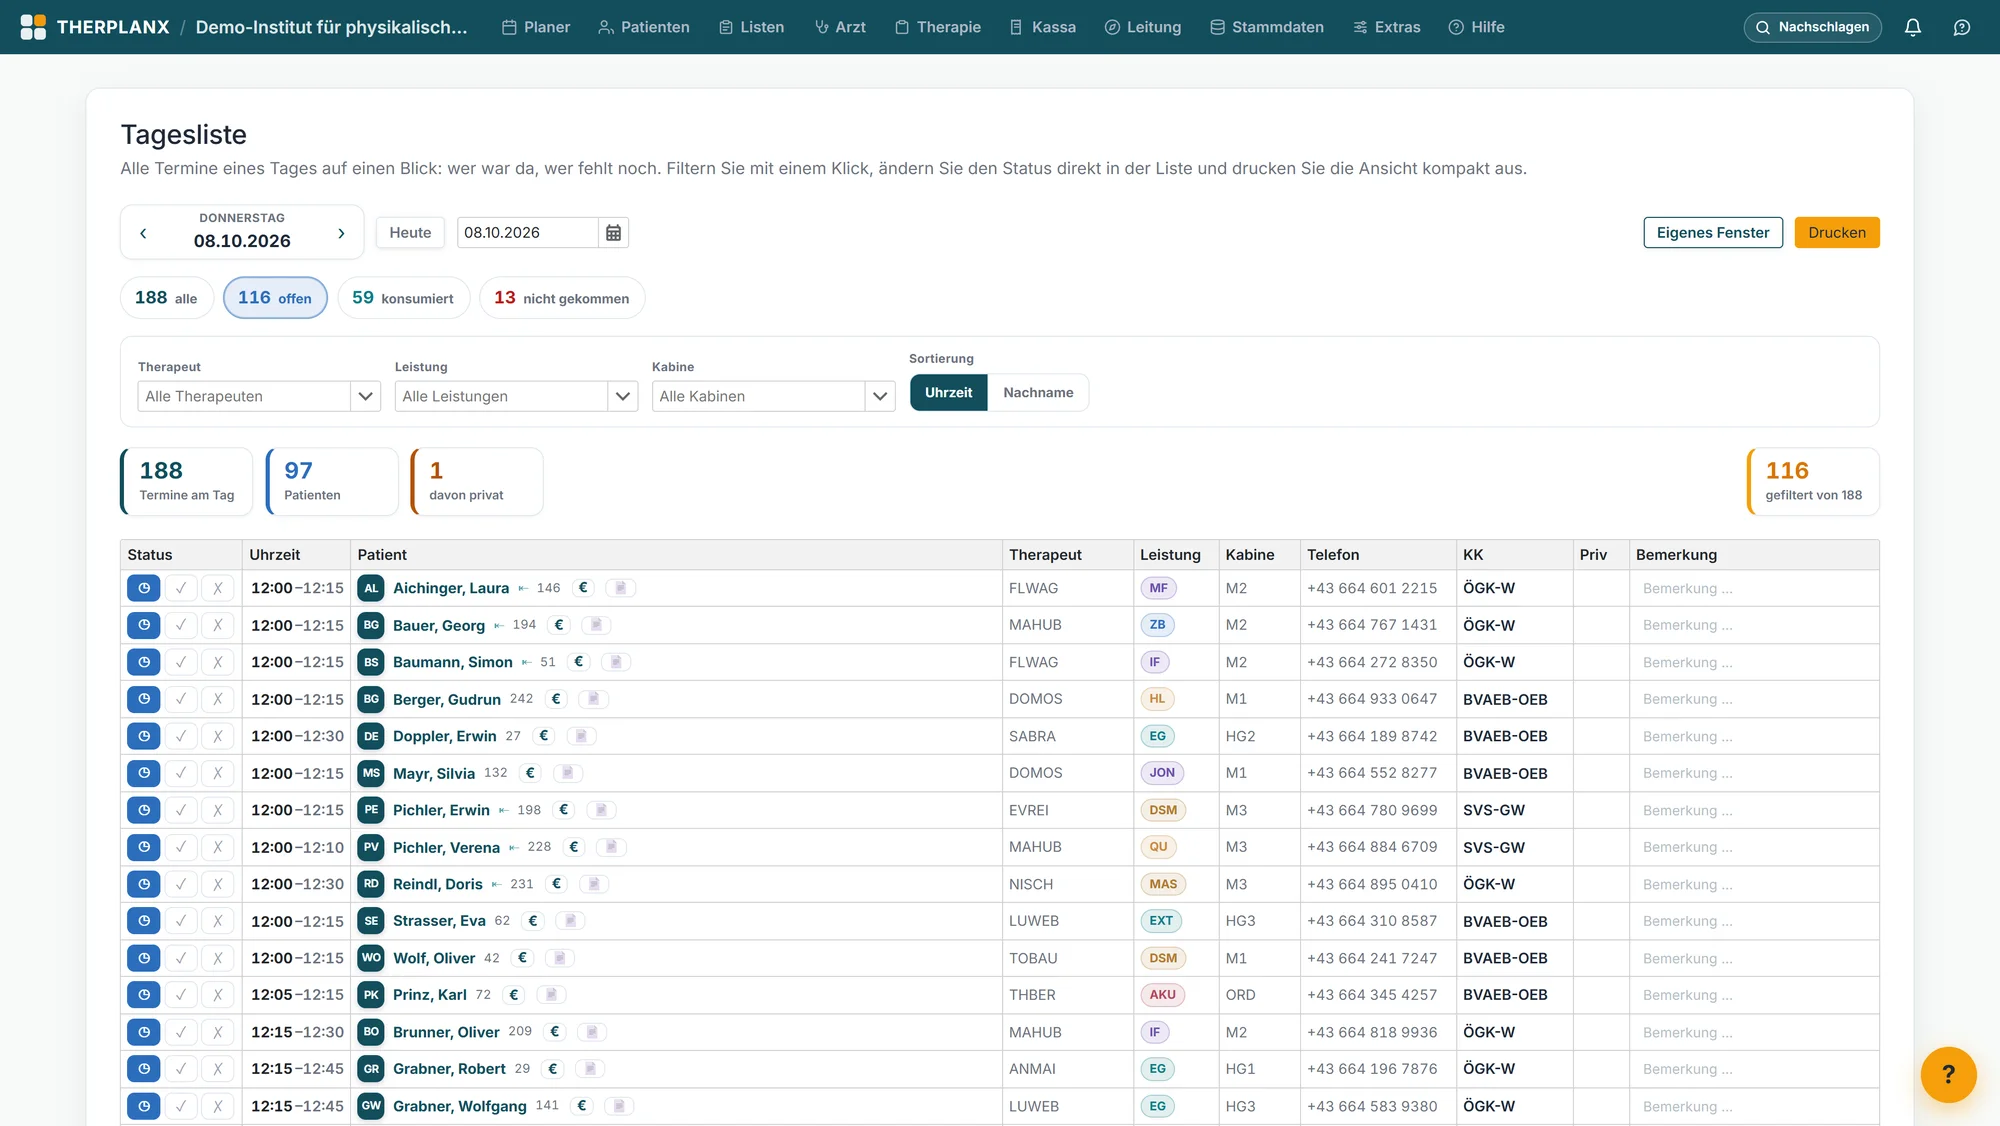Mark Bauer, Georg as not shown with the X
The width and height of the screenshot is (2000, 1126).
[x=217, y=625]
